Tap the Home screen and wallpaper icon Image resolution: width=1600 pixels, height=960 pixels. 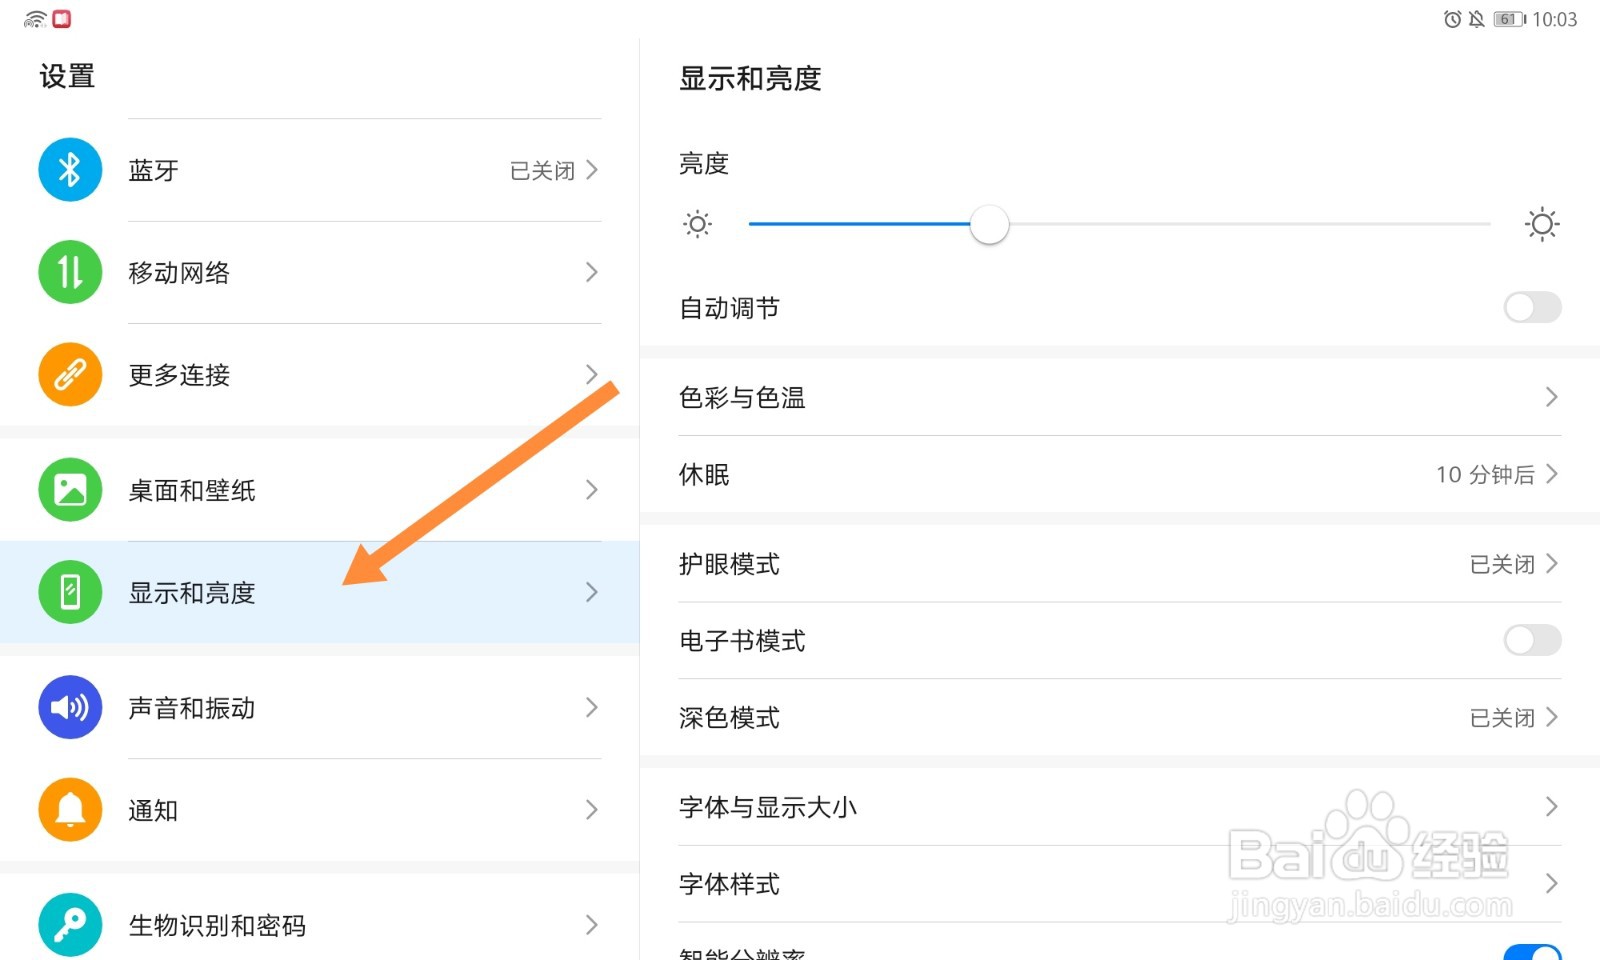[x=70, y=490]
